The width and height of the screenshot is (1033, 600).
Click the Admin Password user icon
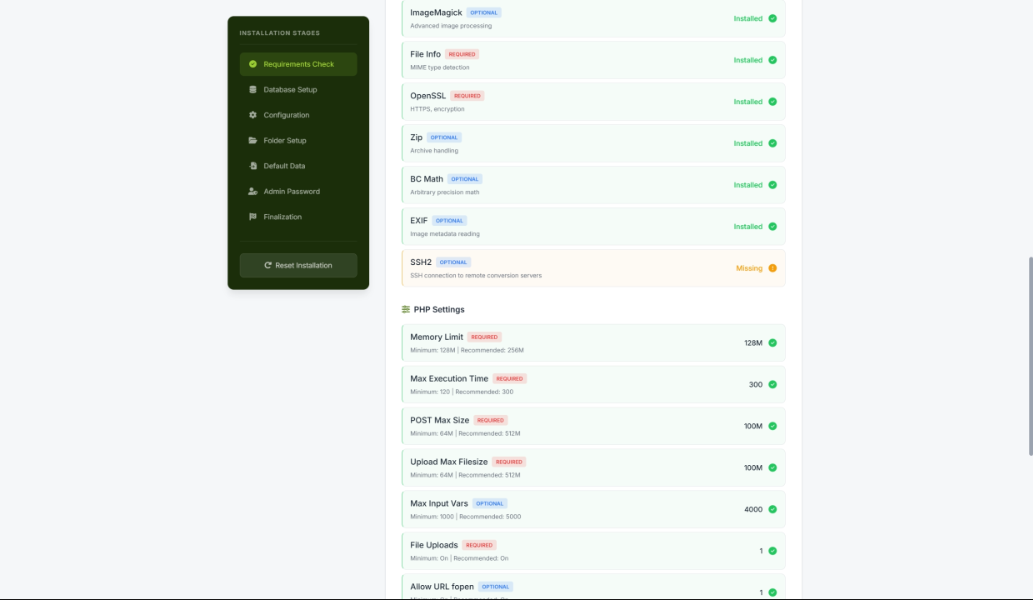coord(253,192)
